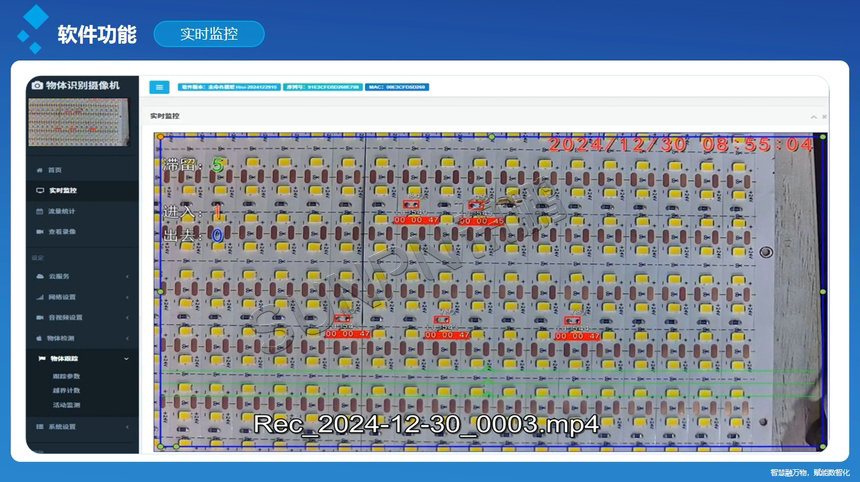Screen dimensions: 860x482
Task: Click the hamburger menu toggle button
Action: click(160, 87)
